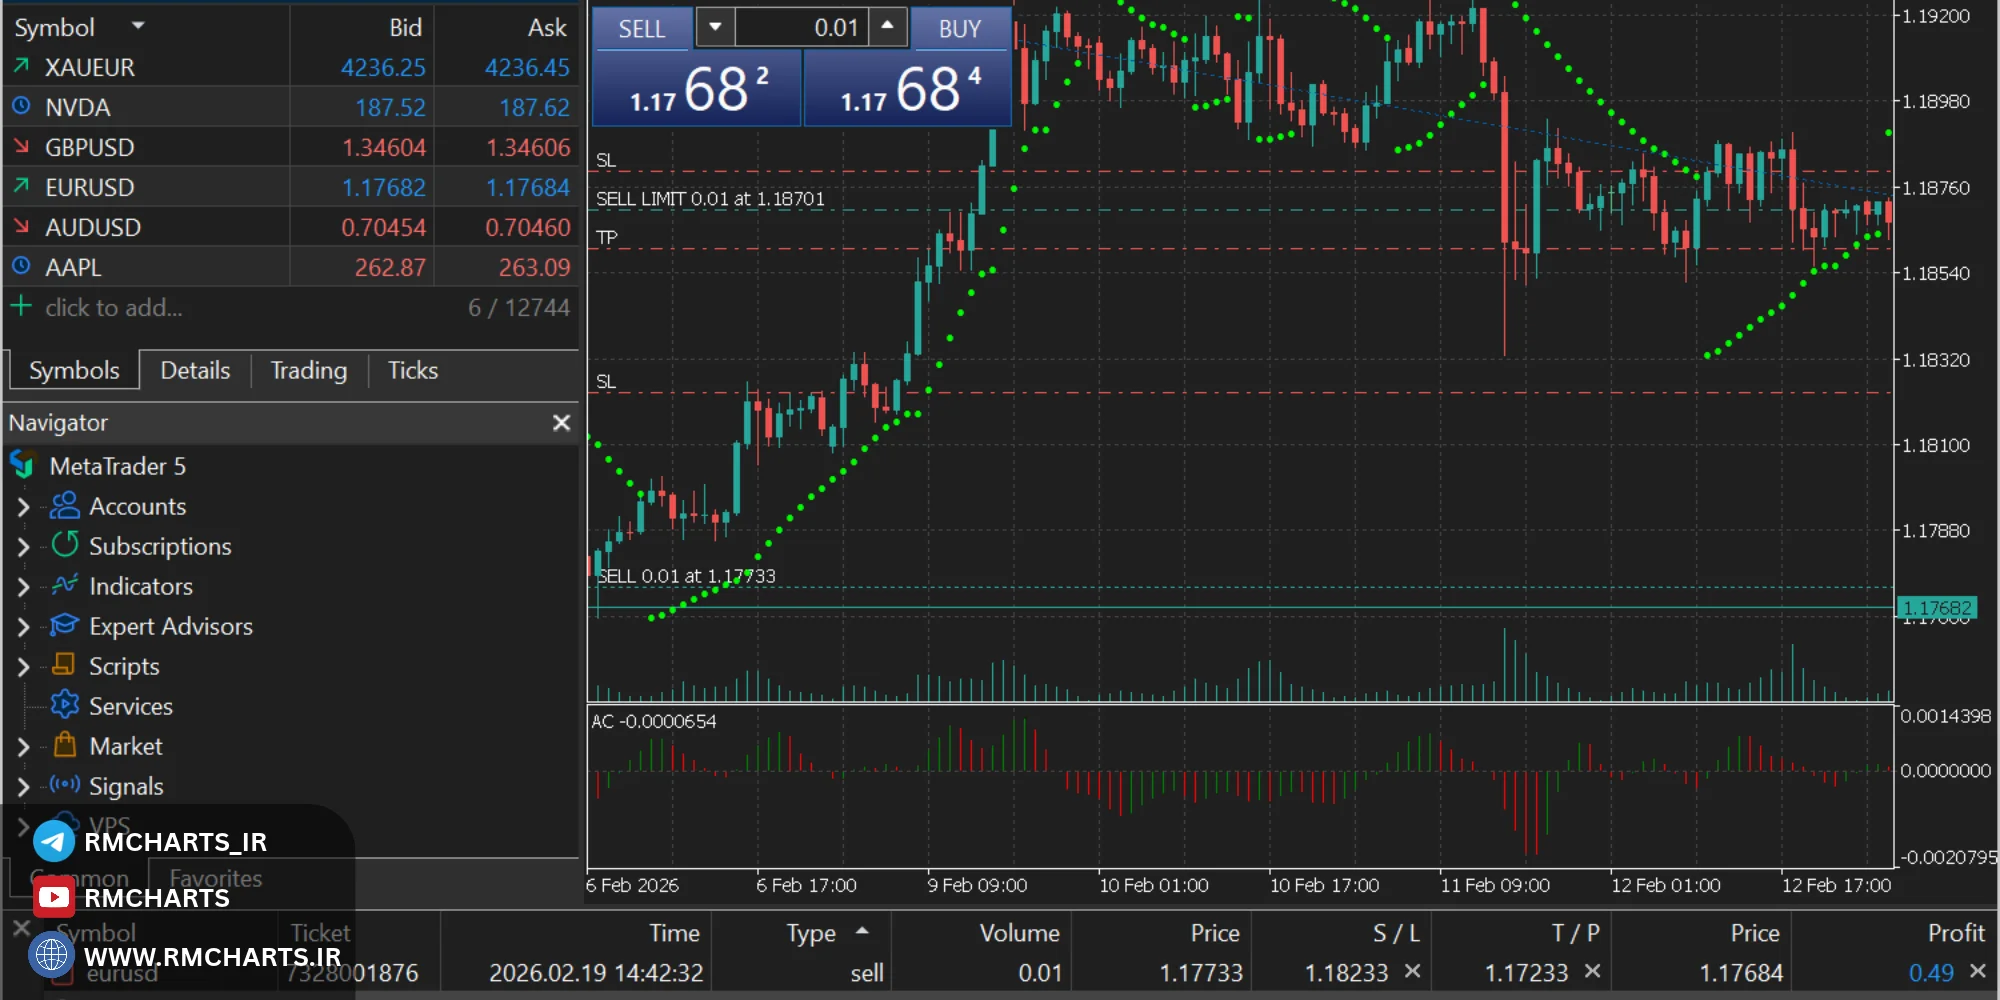
Task: Click the 0.01 volume input field
Action: [802, 27]
